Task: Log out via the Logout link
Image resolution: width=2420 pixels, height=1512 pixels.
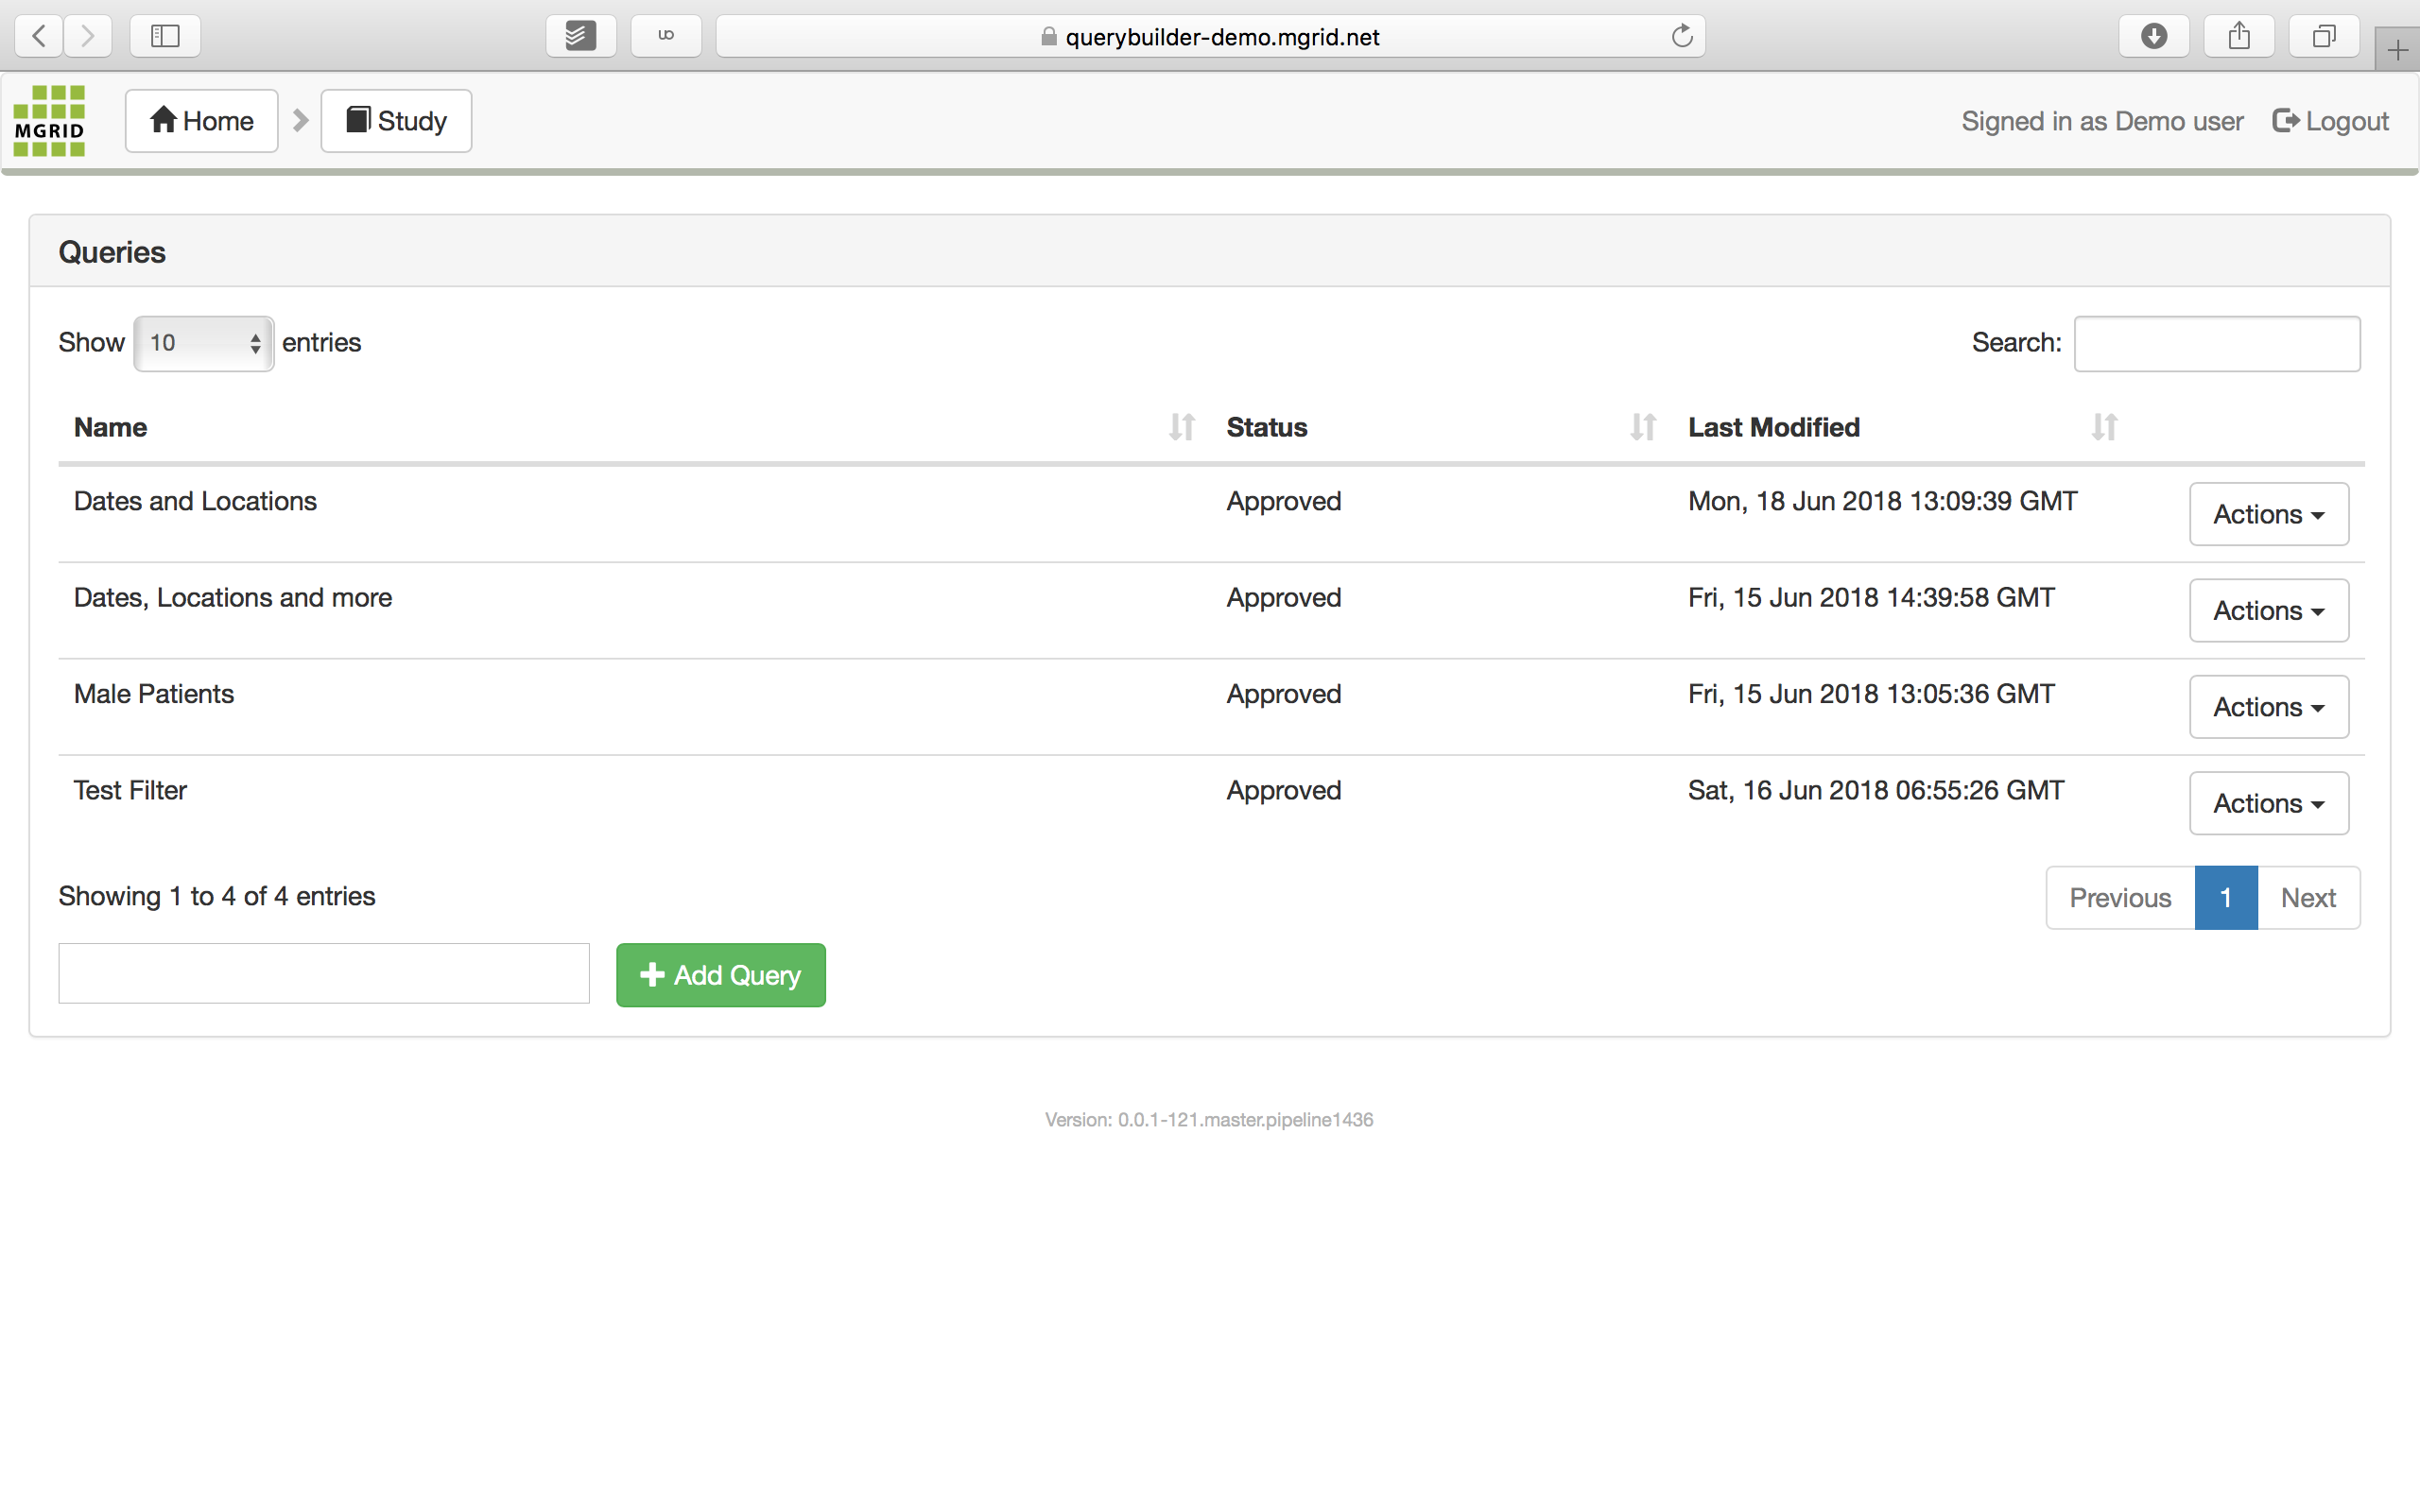Action: 2330,121
